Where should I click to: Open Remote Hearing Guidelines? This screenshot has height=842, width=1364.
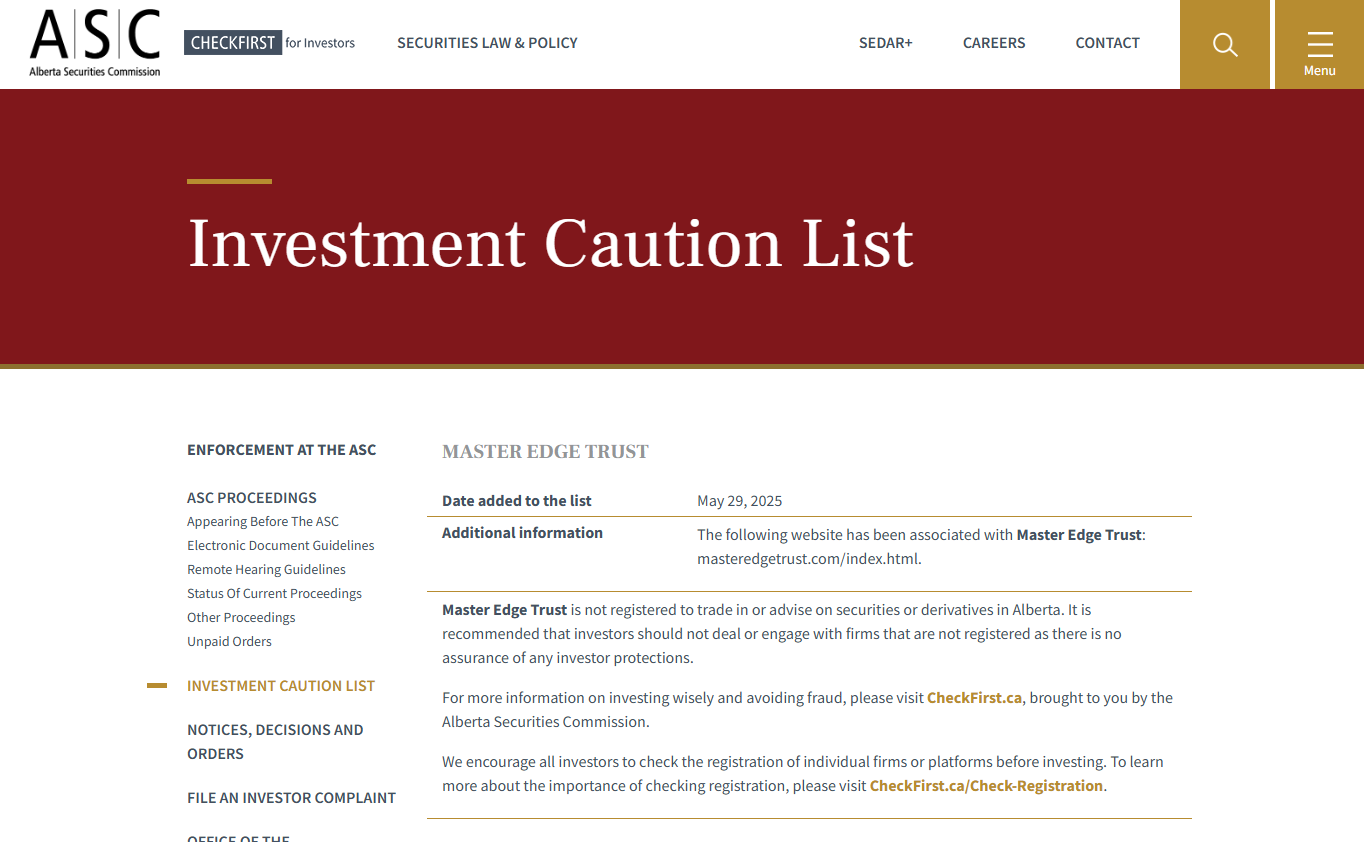(x=266, y=570)
